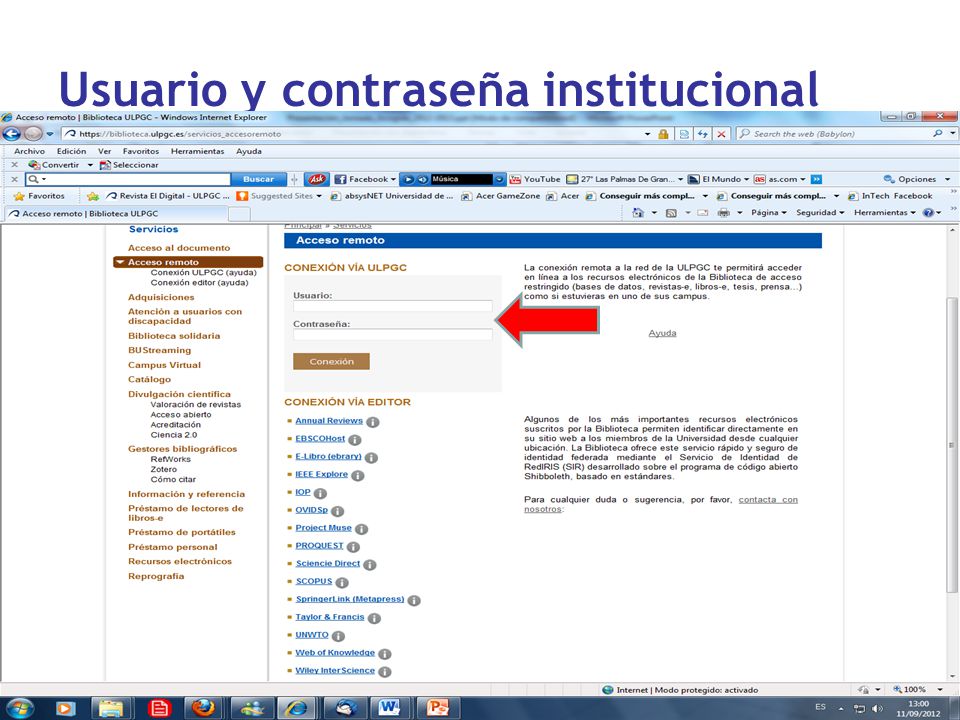Viewport: 960px width, 720px height.
Task: Click the Conexión ULPGC (ayuda) sidebar link
Action: point(203,272)
